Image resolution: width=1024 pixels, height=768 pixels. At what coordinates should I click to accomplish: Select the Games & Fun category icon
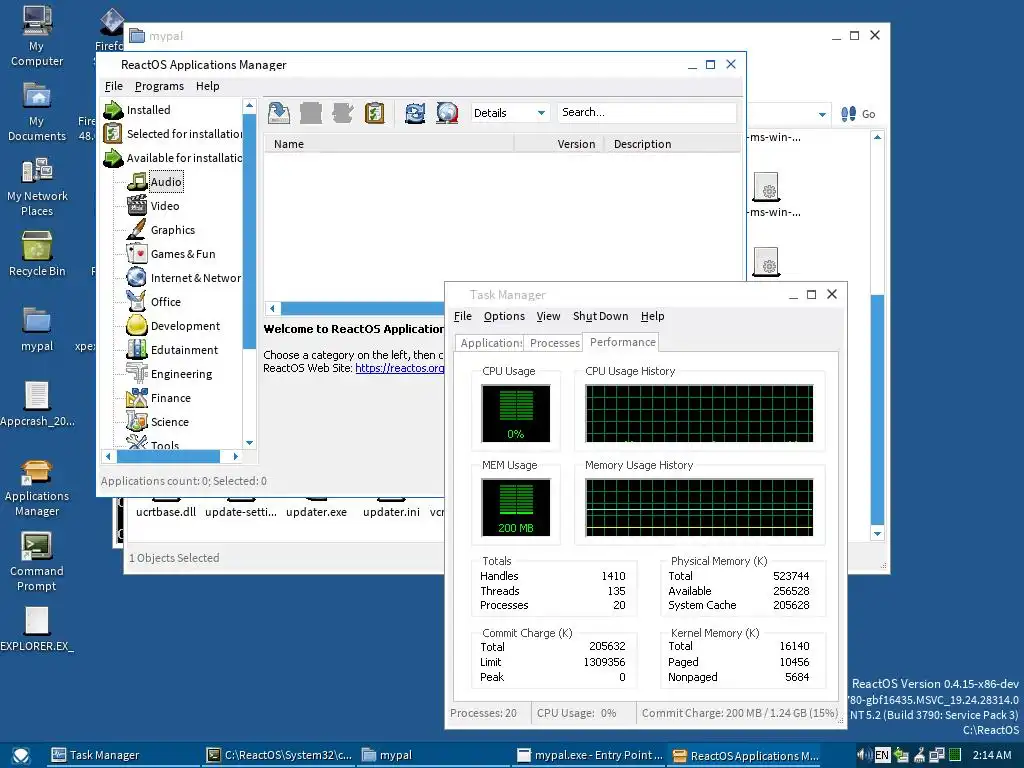[137, 253]
